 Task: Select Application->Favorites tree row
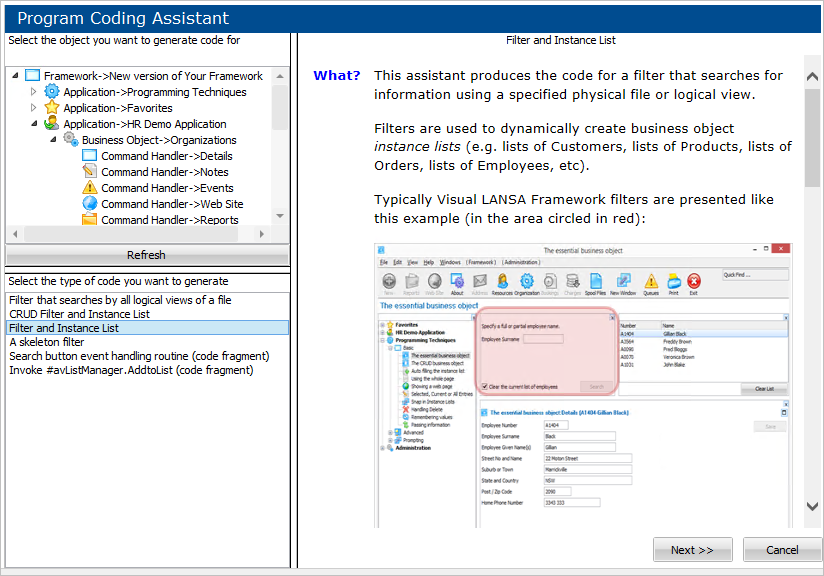click(x=118, y=108)
